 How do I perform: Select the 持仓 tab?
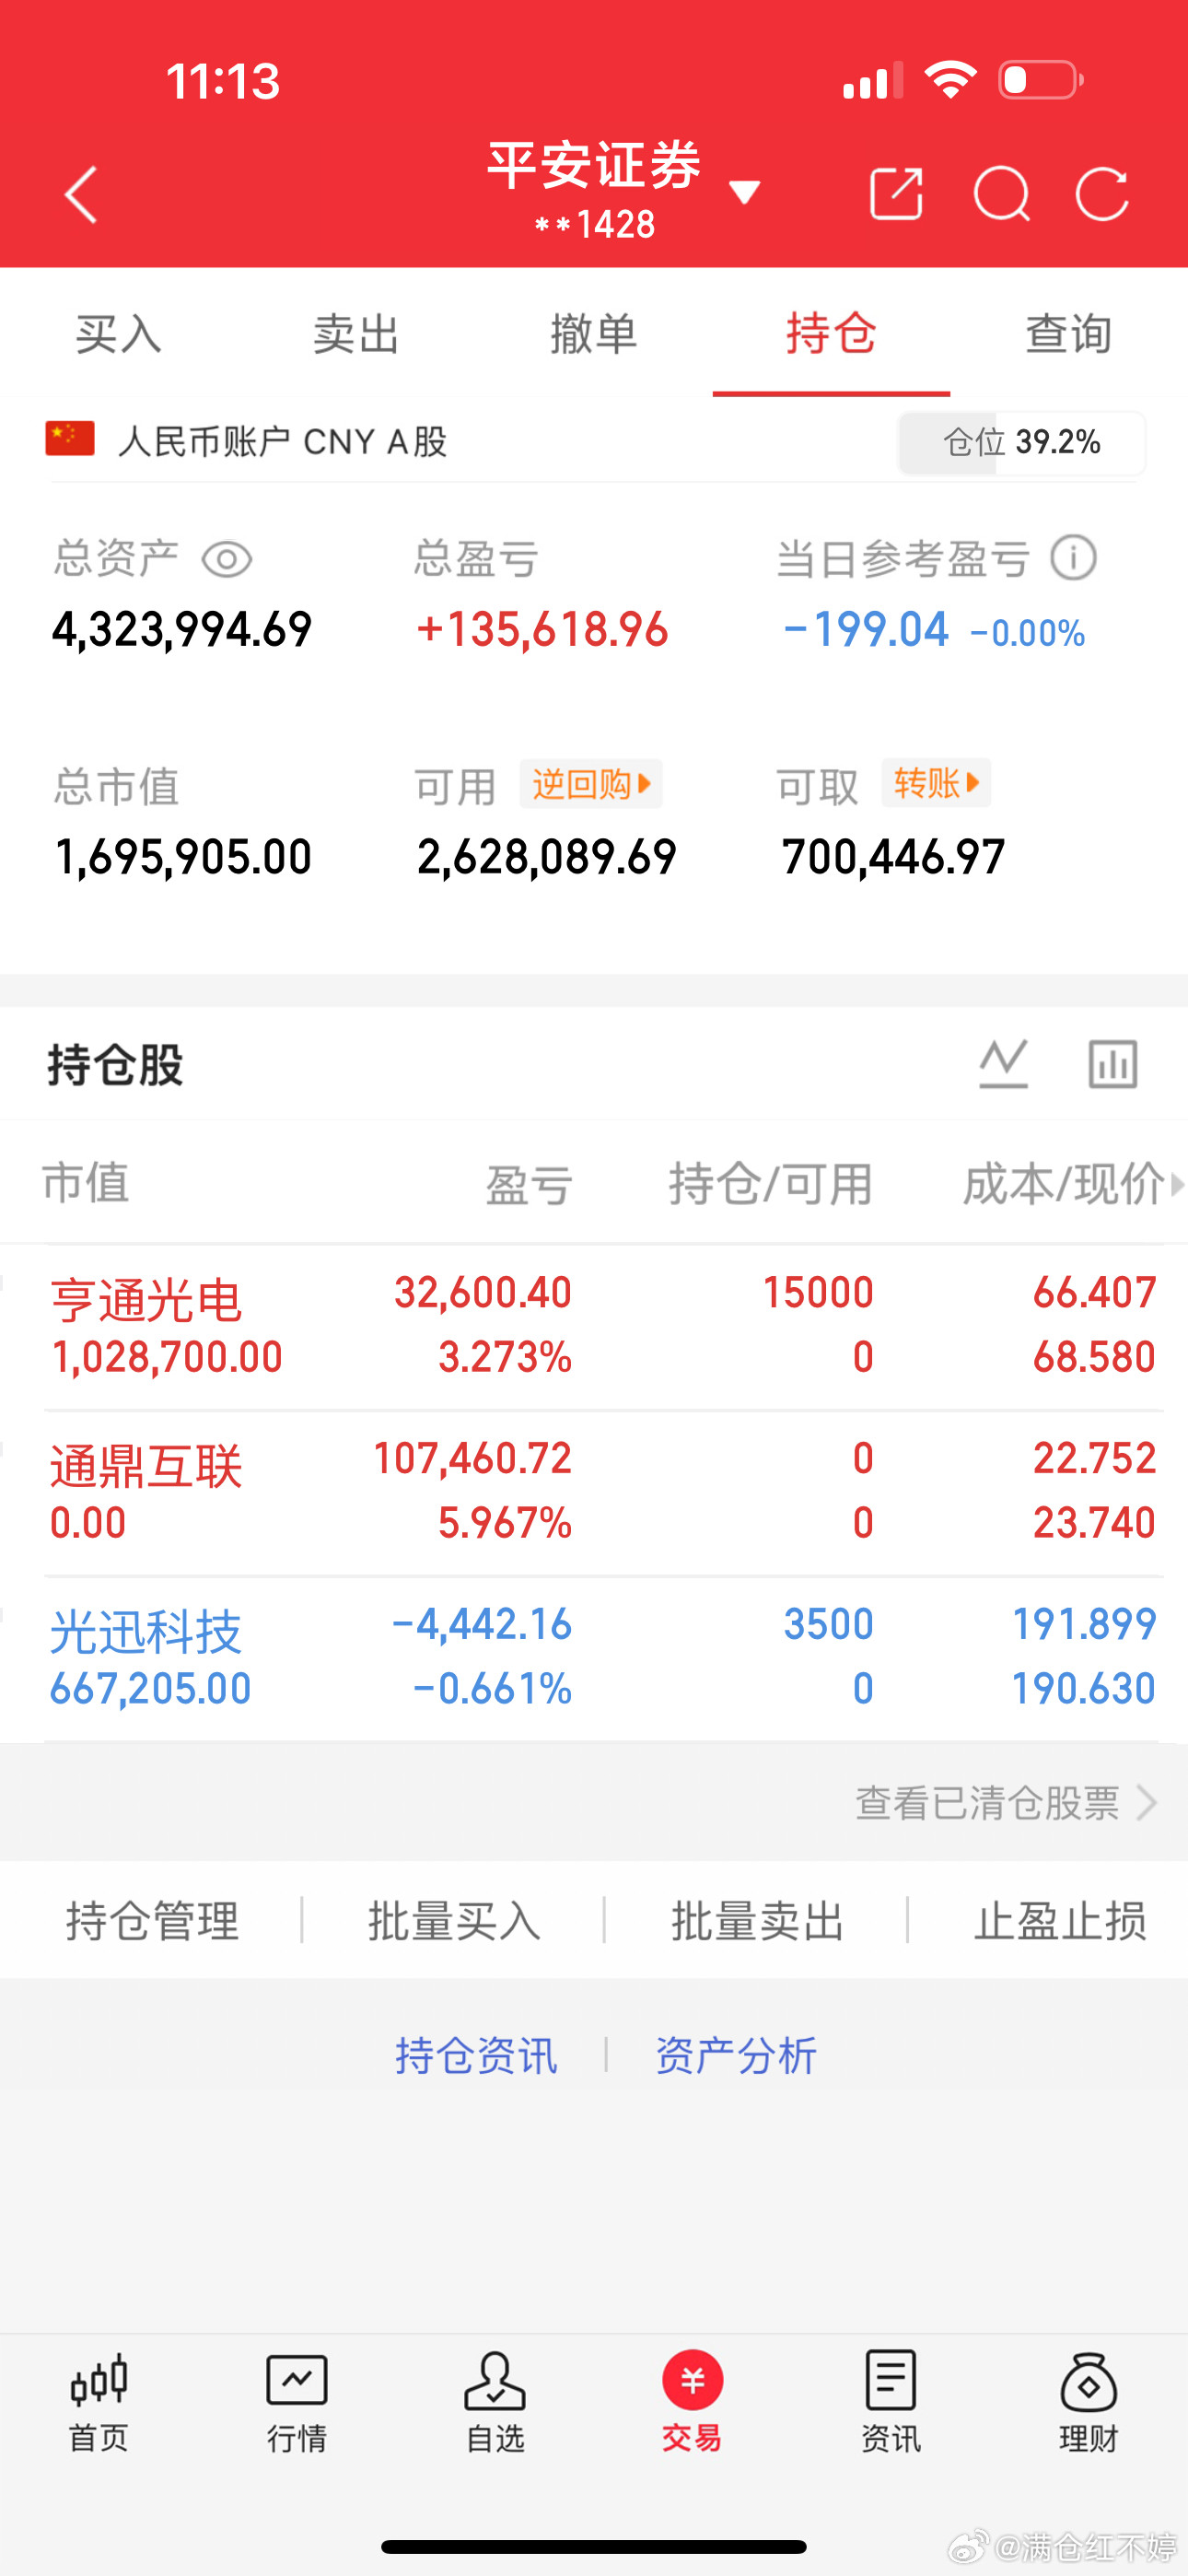(831, 333)
